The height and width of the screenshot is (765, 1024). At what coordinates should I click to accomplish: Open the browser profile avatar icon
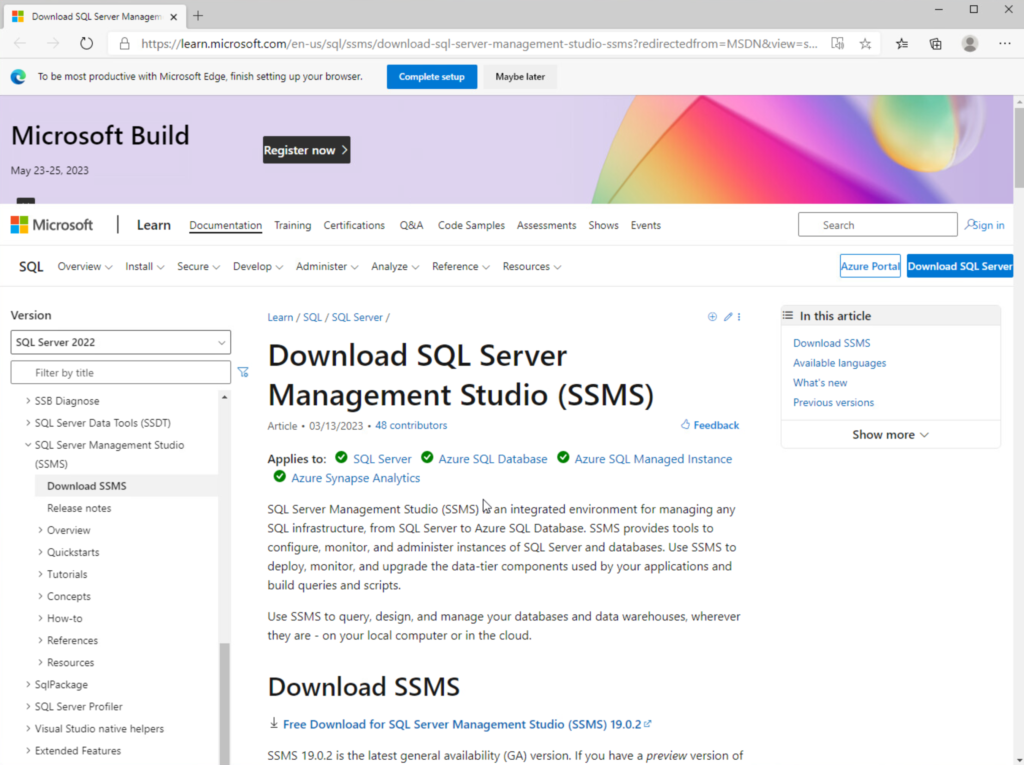point(969,43)
